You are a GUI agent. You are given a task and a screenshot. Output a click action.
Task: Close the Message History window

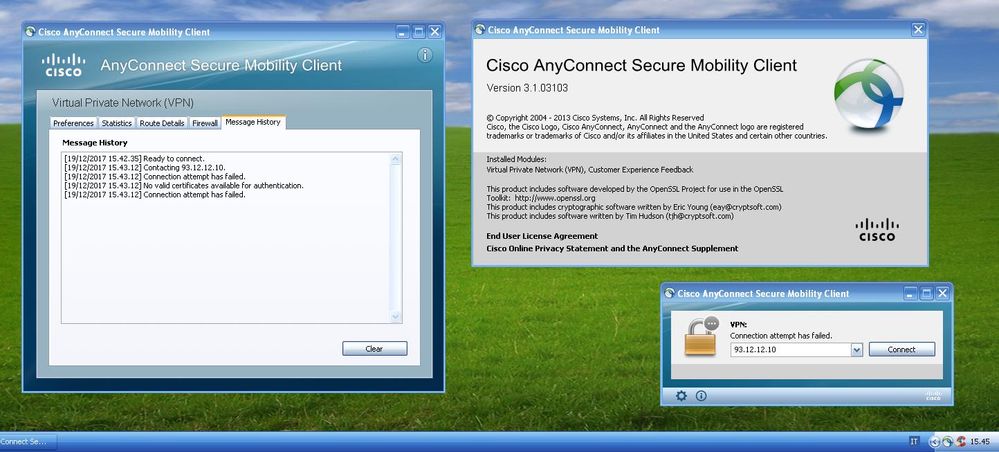(435, 32)
